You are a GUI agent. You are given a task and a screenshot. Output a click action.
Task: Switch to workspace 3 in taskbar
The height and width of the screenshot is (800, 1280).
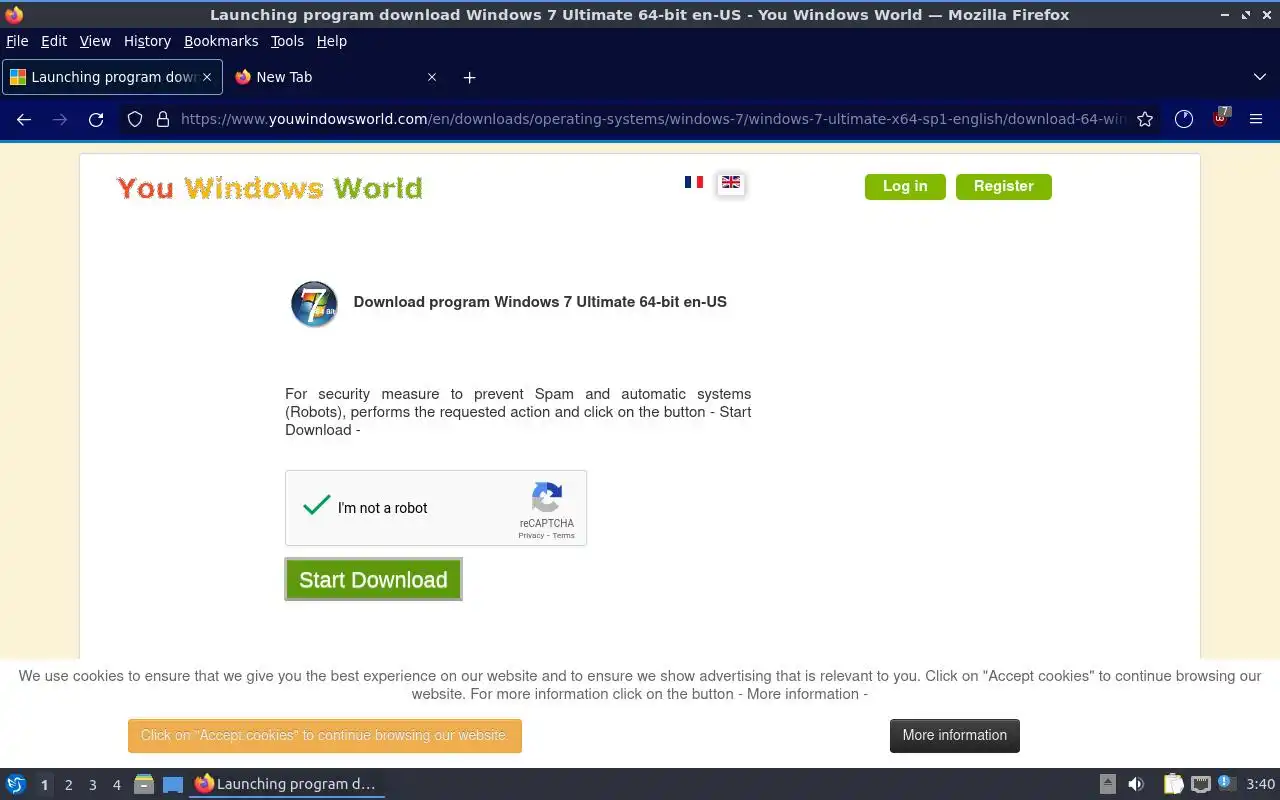click(92, 785)
